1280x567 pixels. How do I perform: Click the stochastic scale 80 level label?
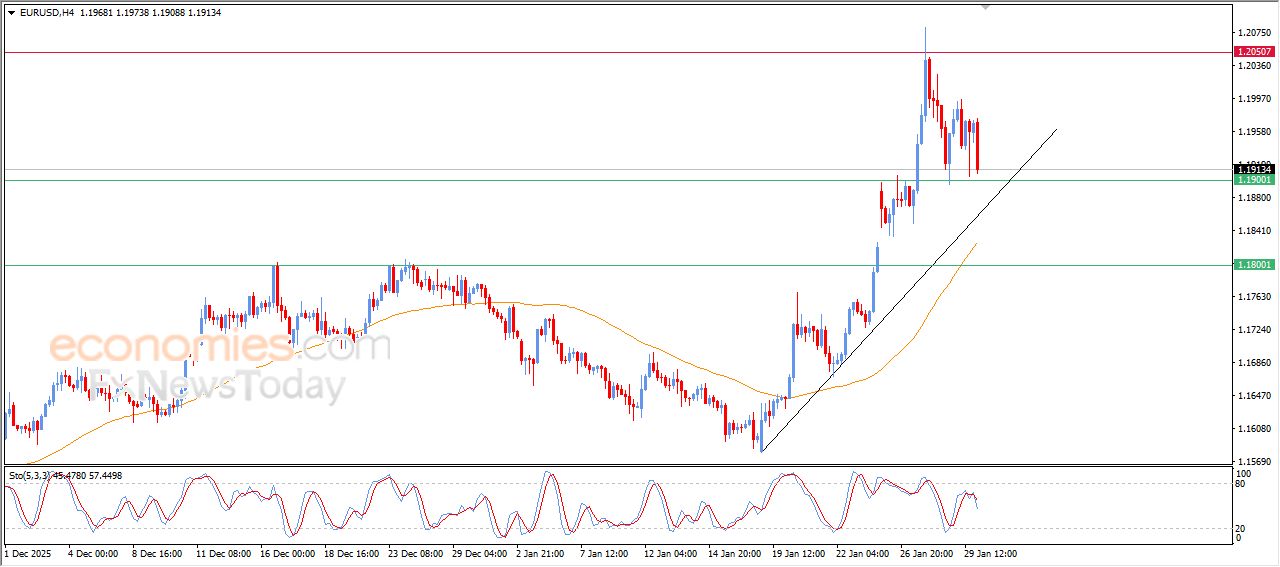pyautogui.click(x=1242, y=484)
